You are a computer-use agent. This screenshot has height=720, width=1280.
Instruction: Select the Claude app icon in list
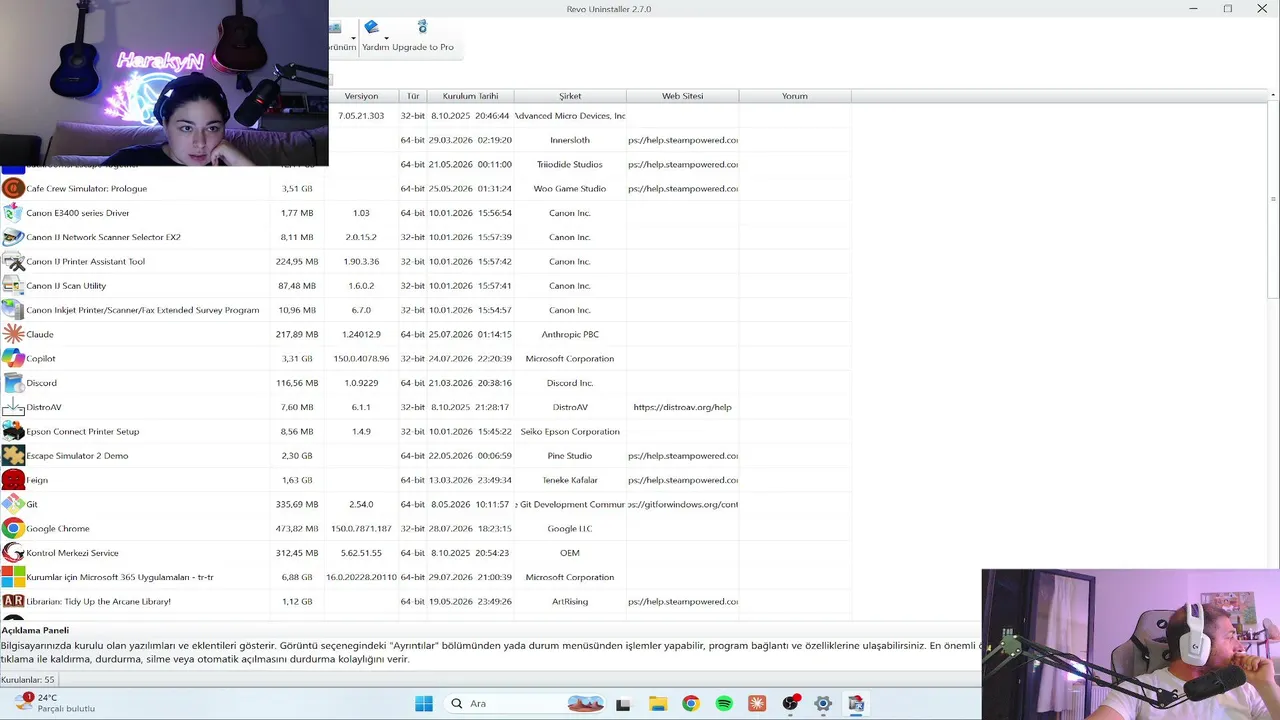click(13, 334)
